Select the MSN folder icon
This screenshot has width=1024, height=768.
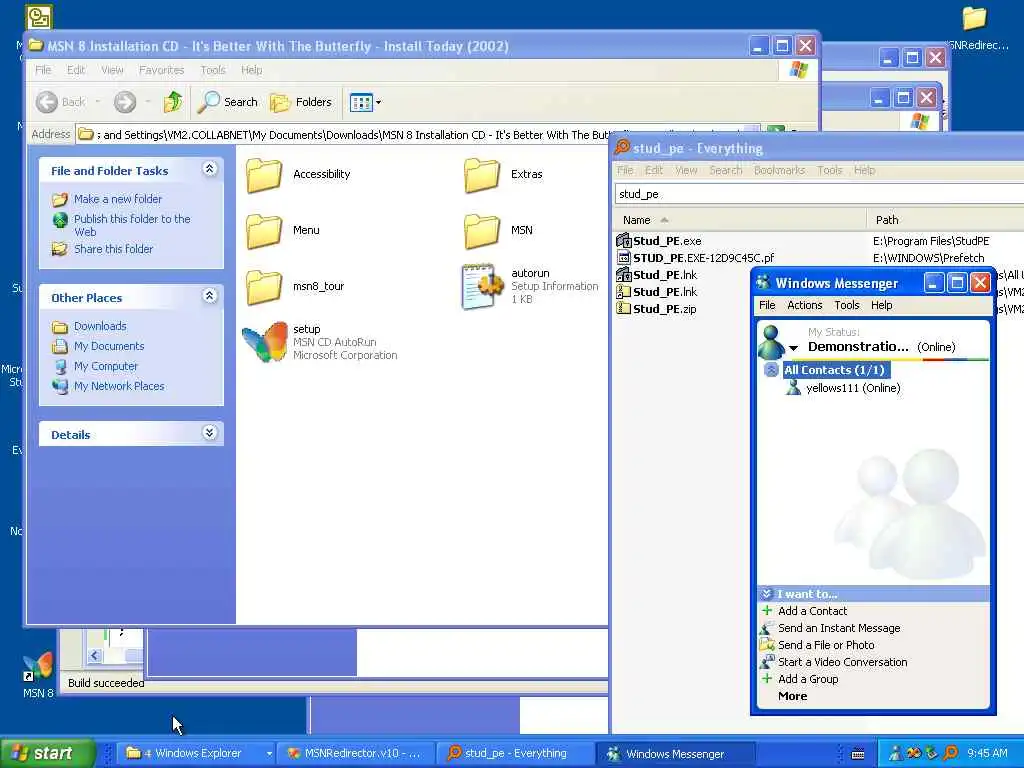pos(482,231)
